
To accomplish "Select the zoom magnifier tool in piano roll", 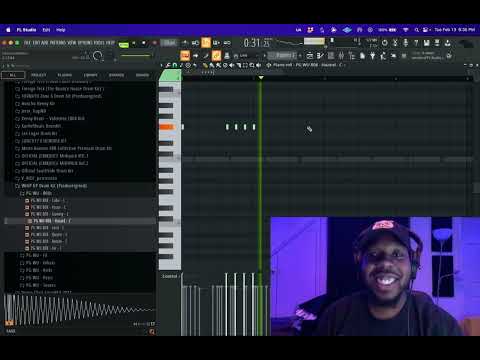I will 252,65.
